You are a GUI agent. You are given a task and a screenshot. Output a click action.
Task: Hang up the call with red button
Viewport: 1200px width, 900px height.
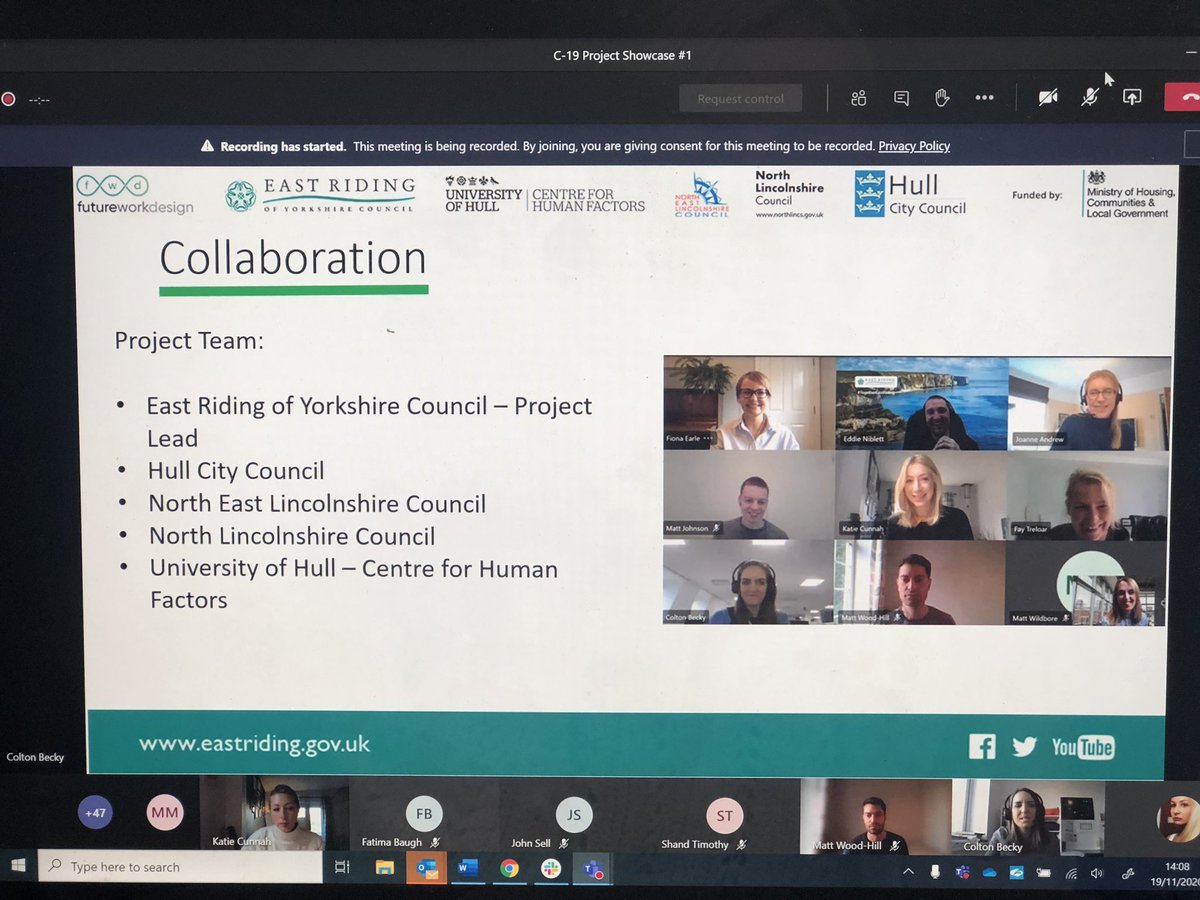pos(1183,97)
